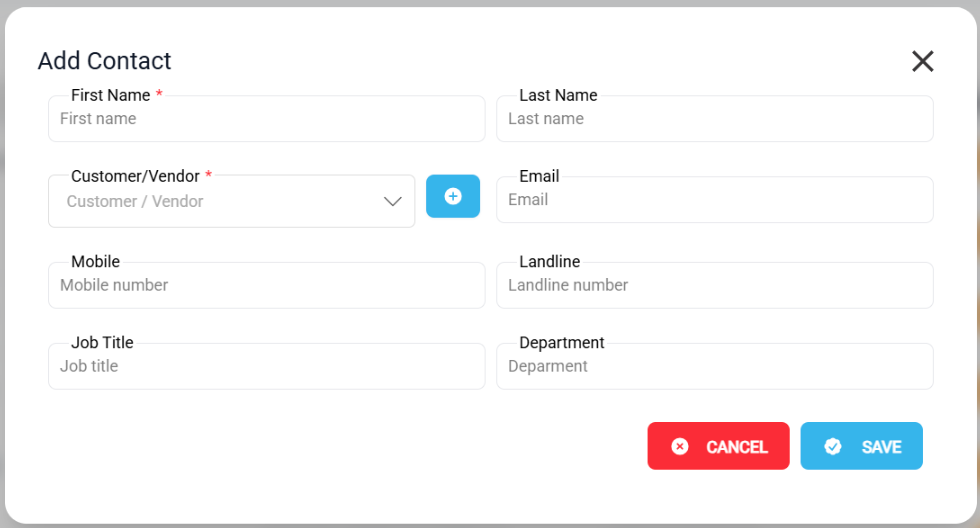
Task: Click the Job Title label text
Action: click(102, 343)
